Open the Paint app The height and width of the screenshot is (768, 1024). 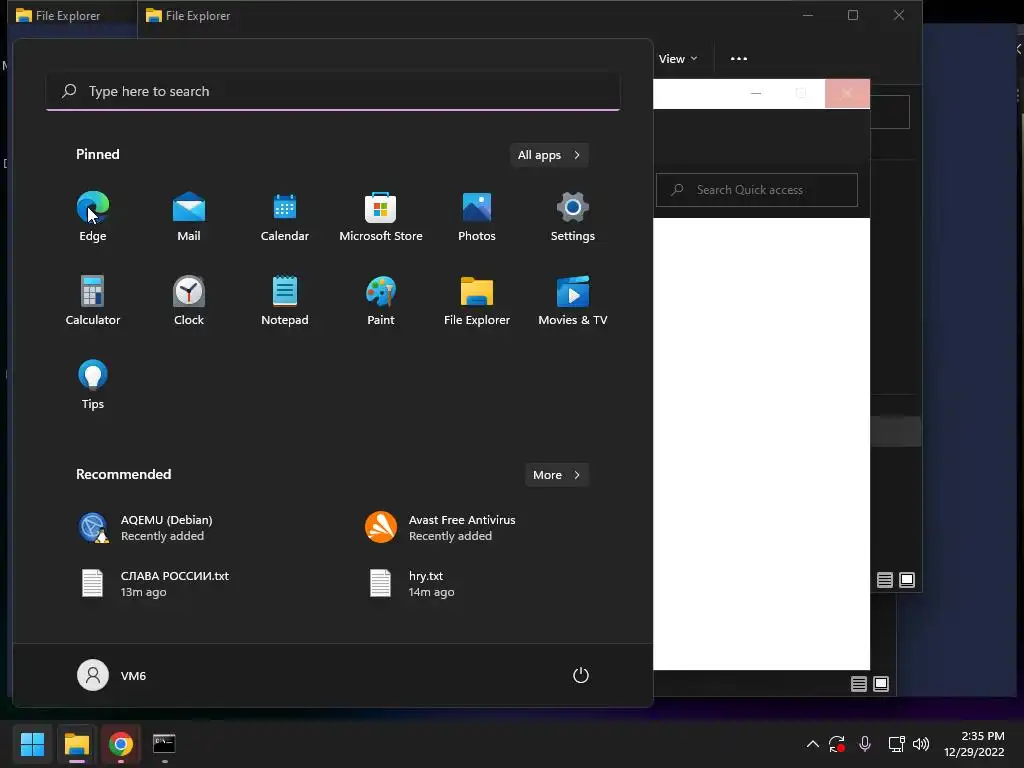pos(381,301)
